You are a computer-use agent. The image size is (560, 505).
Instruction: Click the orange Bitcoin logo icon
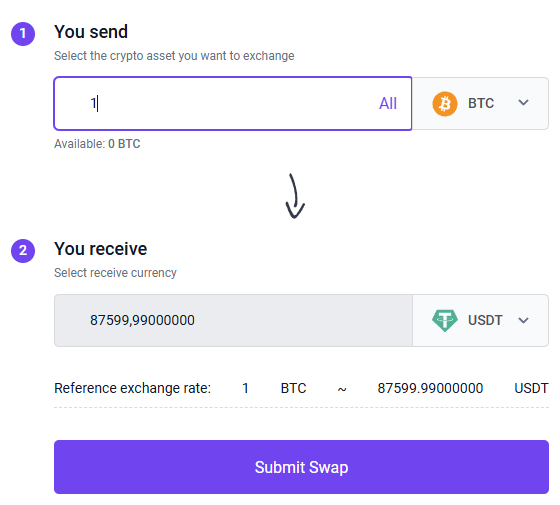coord(445,104)
